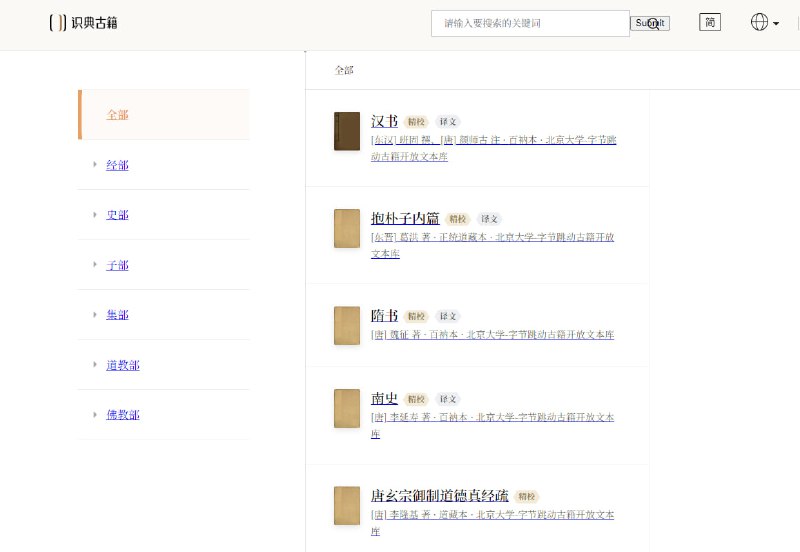Screen dimensions: 800x552
Task: Expand the 史部 category arrow
Action: point(95,215)
